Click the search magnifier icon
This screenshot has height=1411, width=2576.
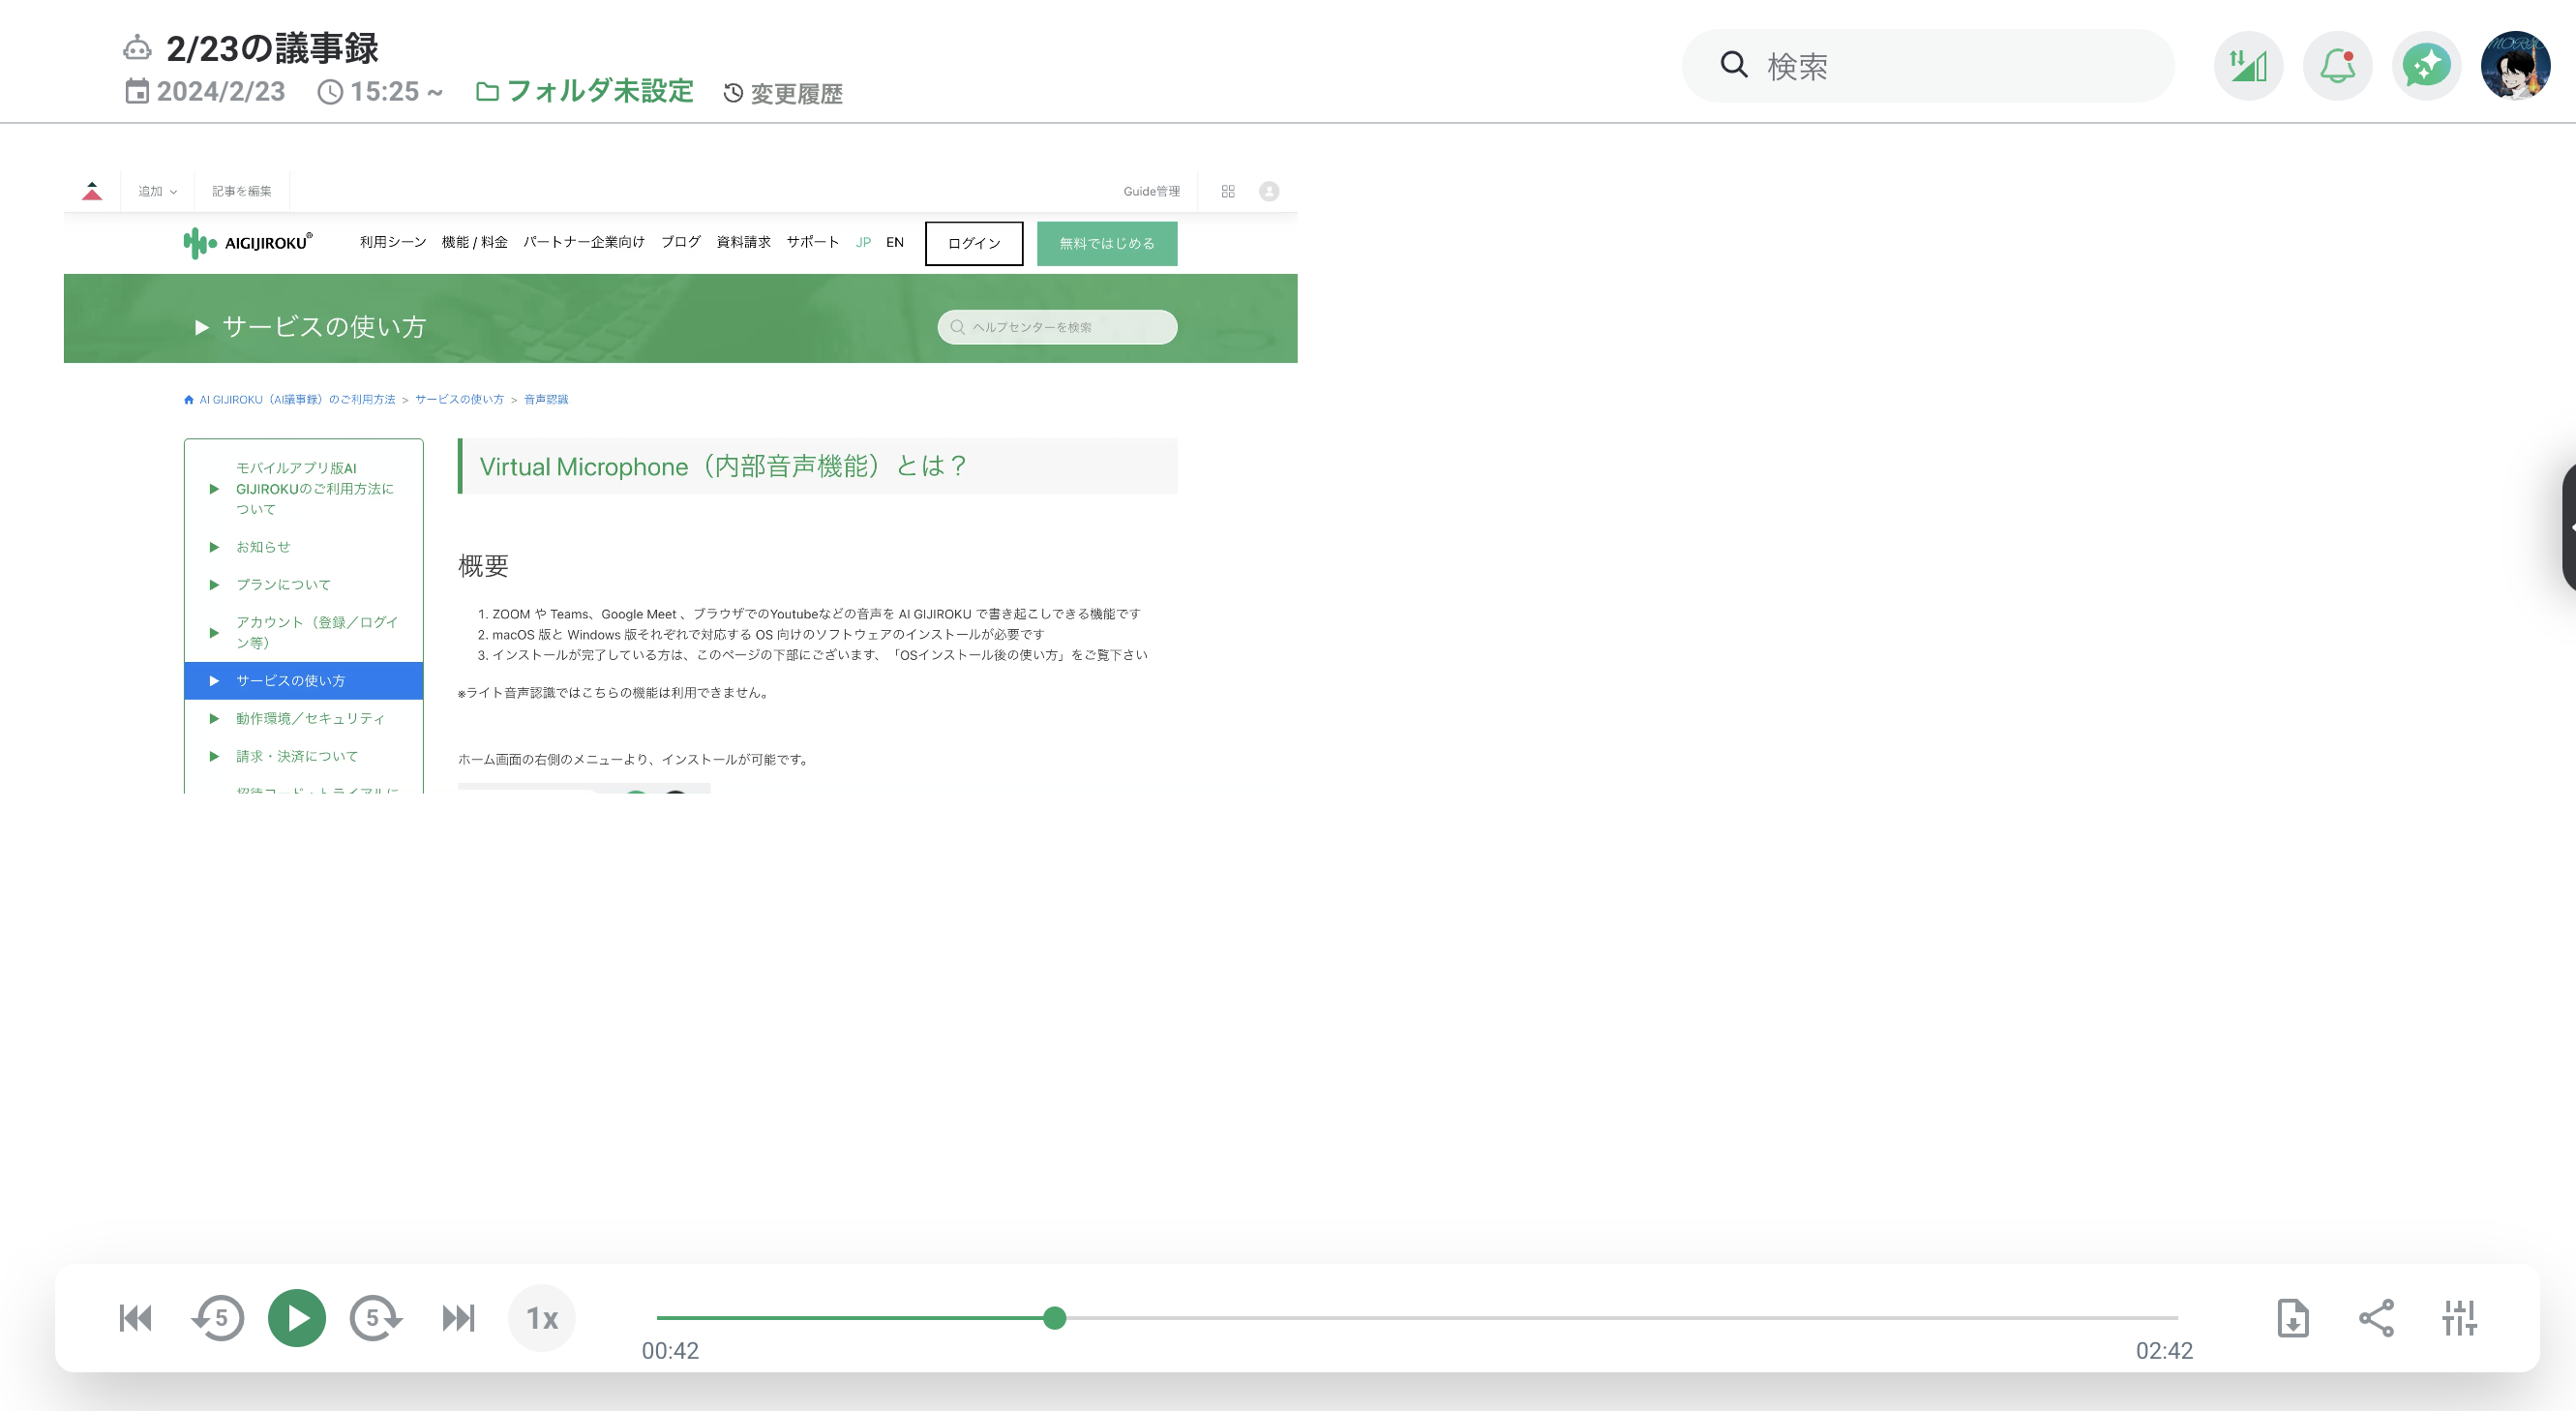1733,65
